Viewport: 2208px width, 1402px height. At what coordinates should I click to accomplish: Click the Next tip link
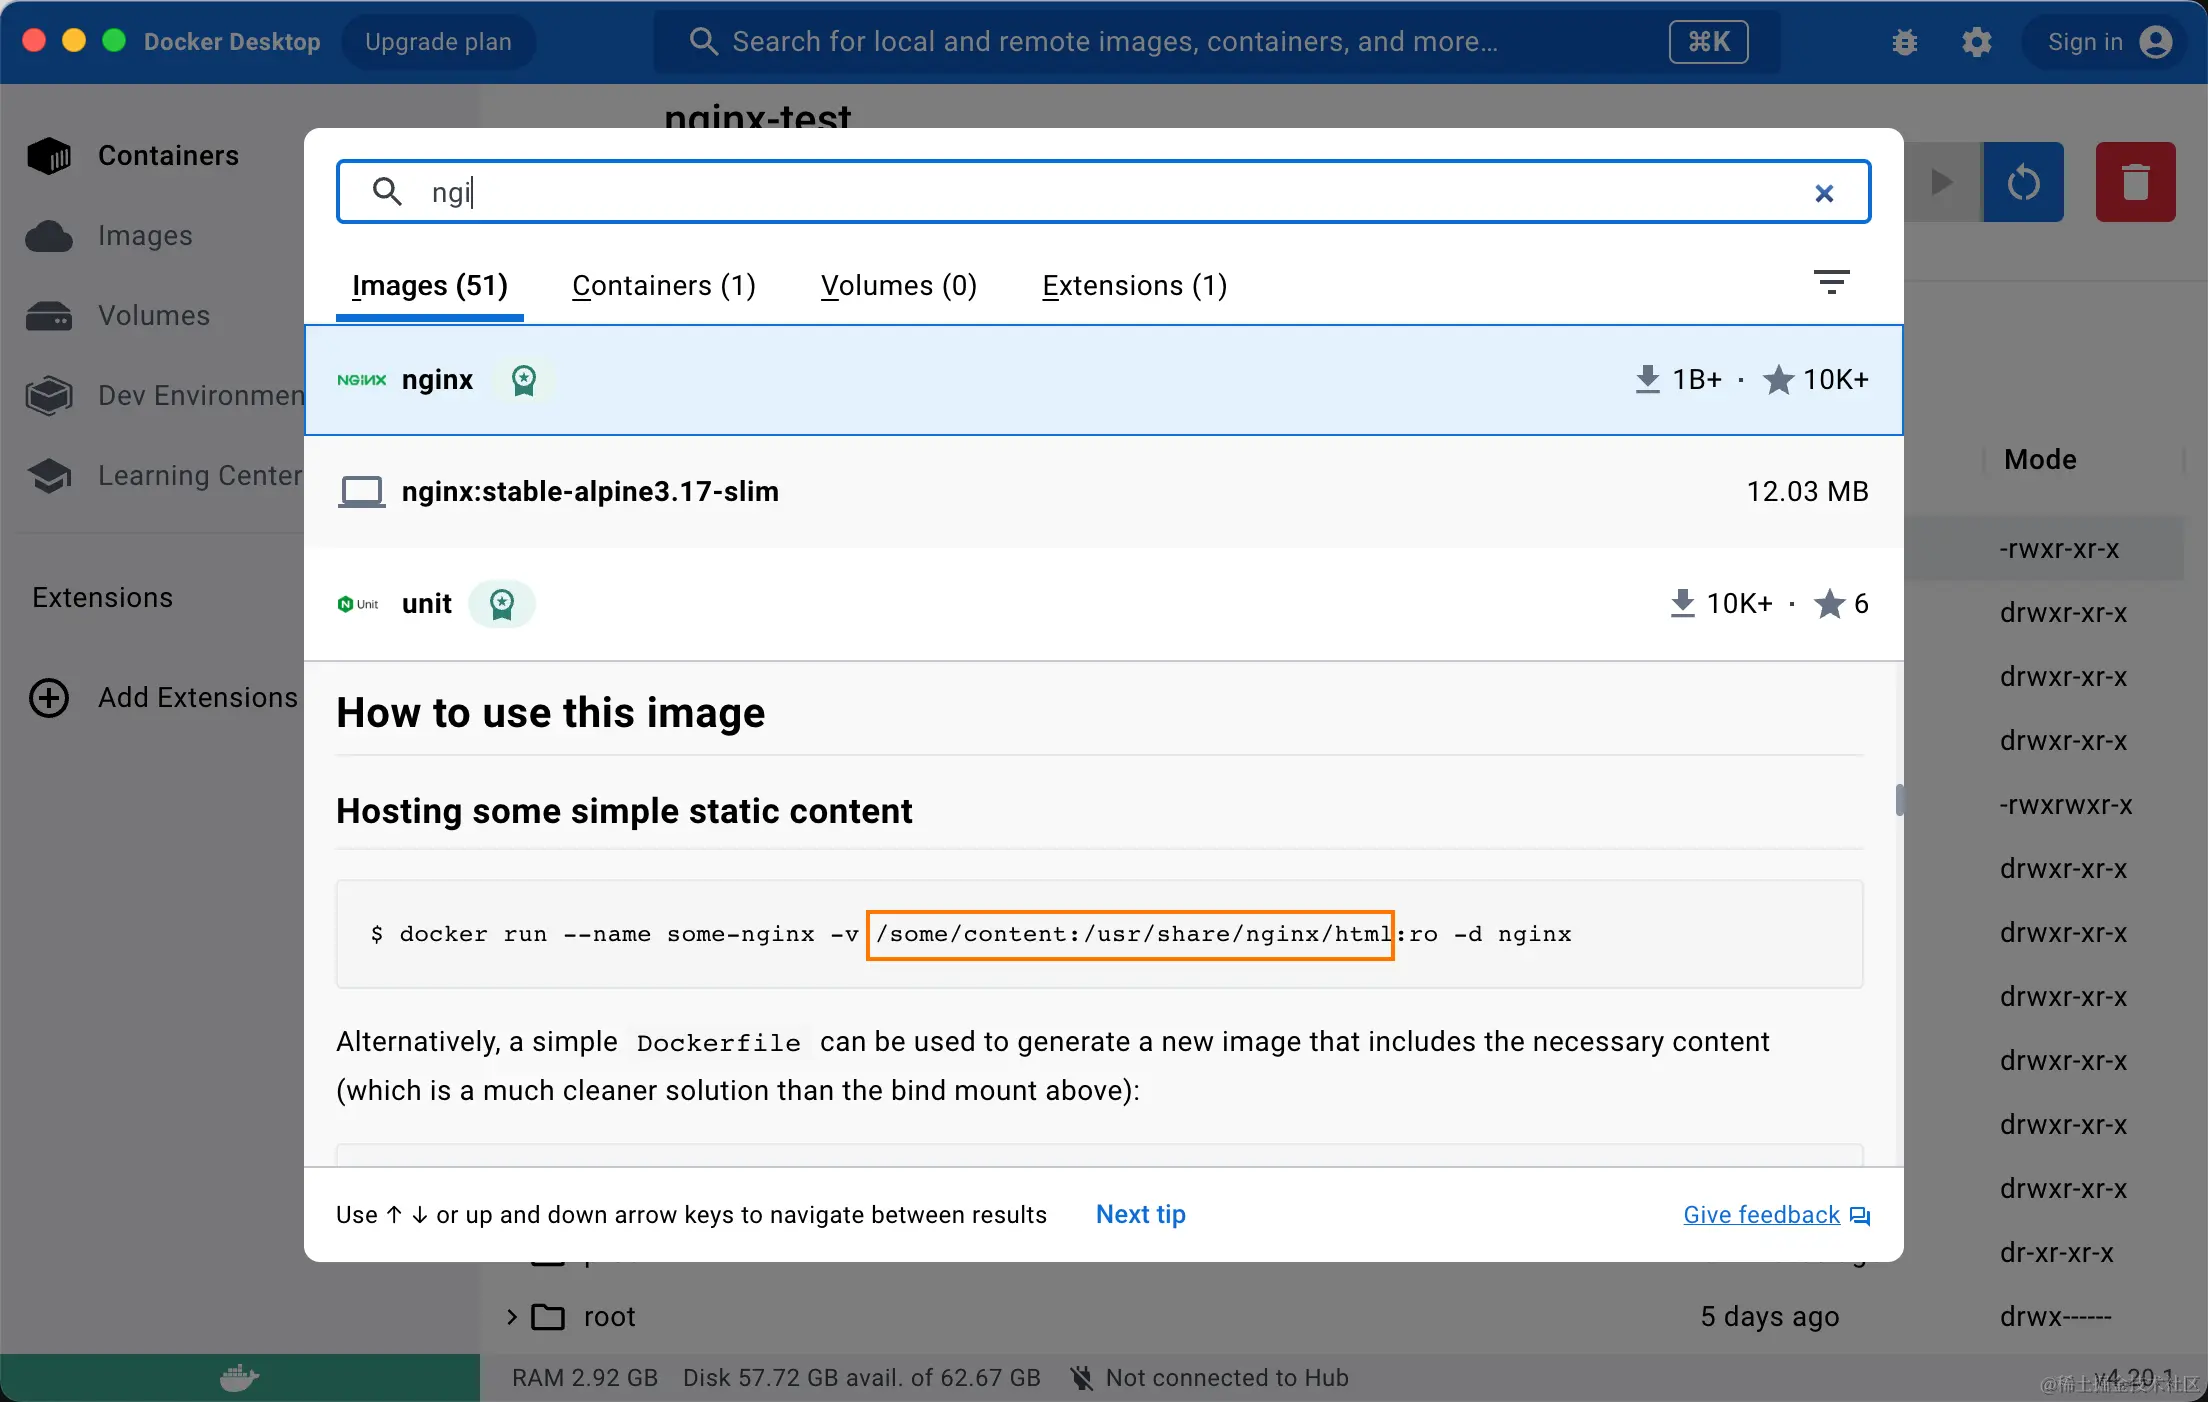click(x=1140, y=1214)
